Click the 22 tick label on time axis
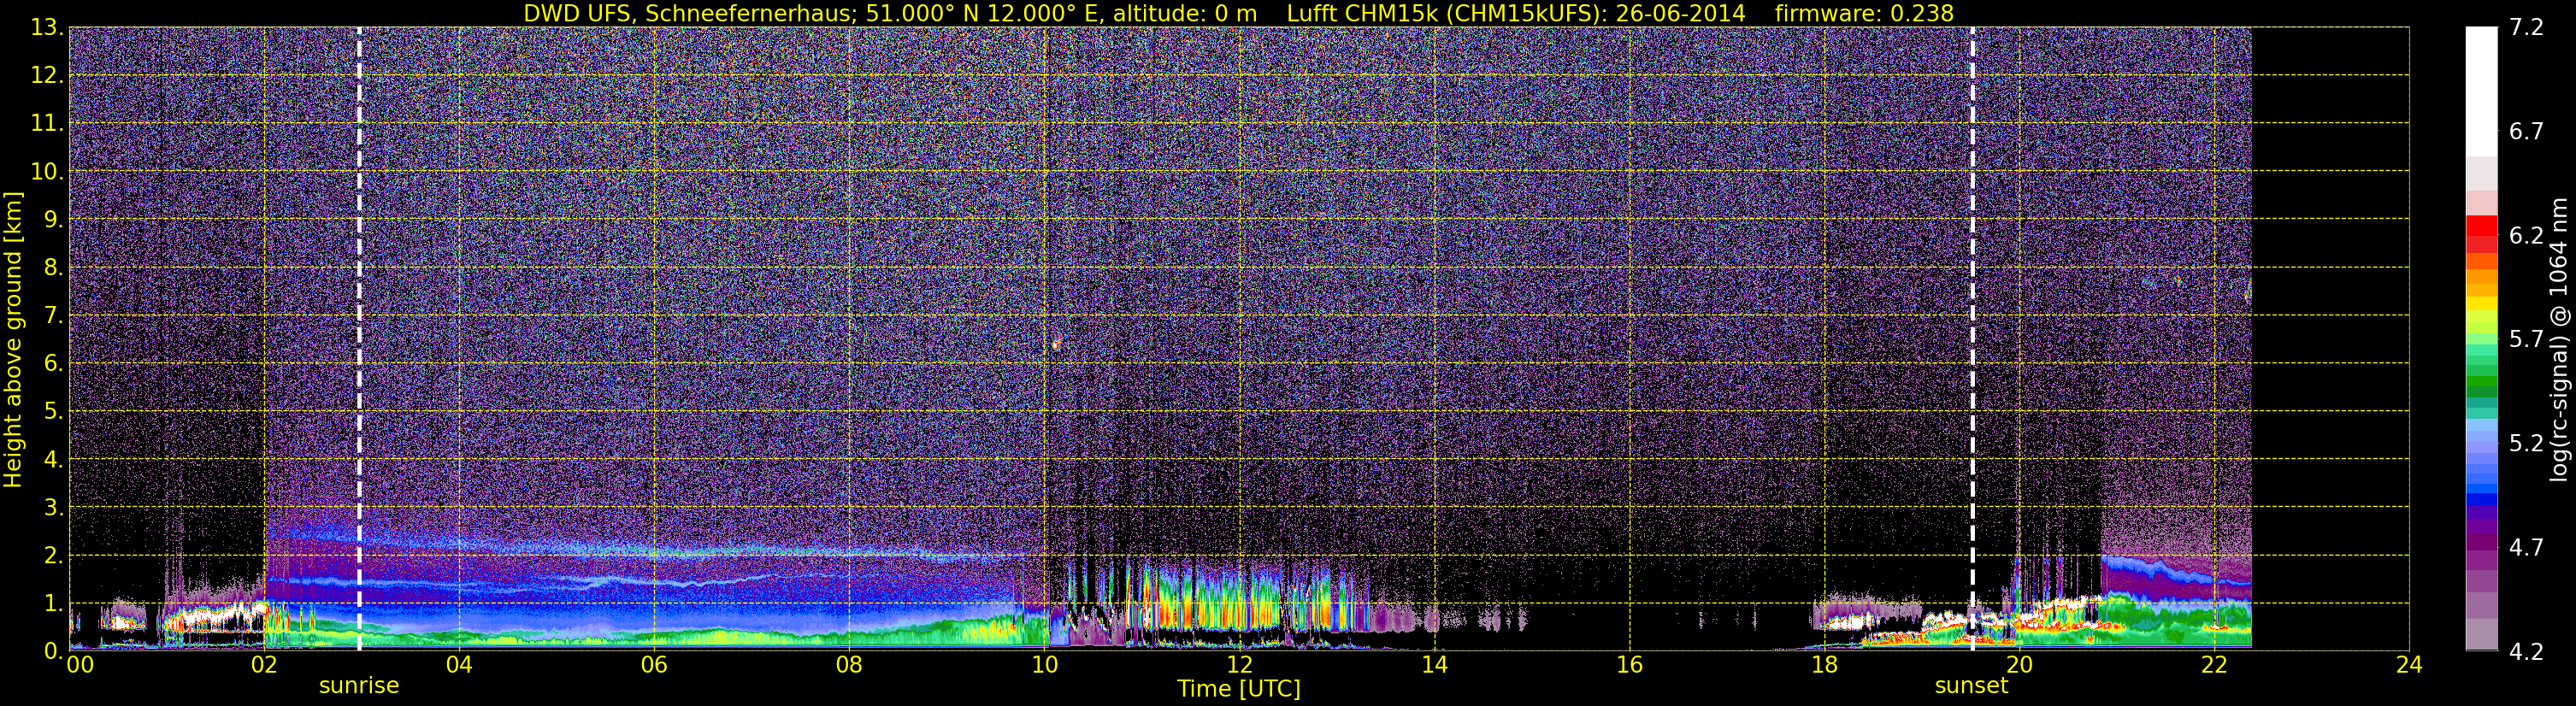This screenshot has height=706, width=2576. tap(2214, 665)
